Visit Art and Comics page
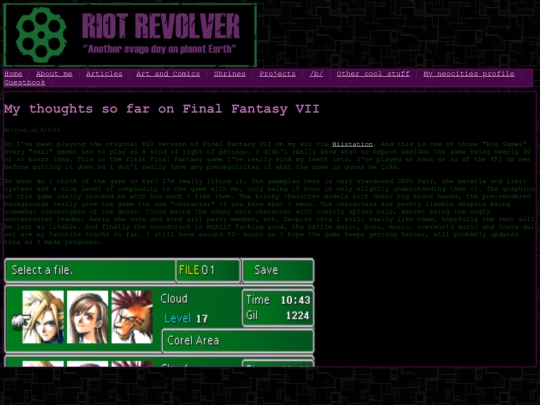This screenshot has width=540, height=405. (168, 74)
